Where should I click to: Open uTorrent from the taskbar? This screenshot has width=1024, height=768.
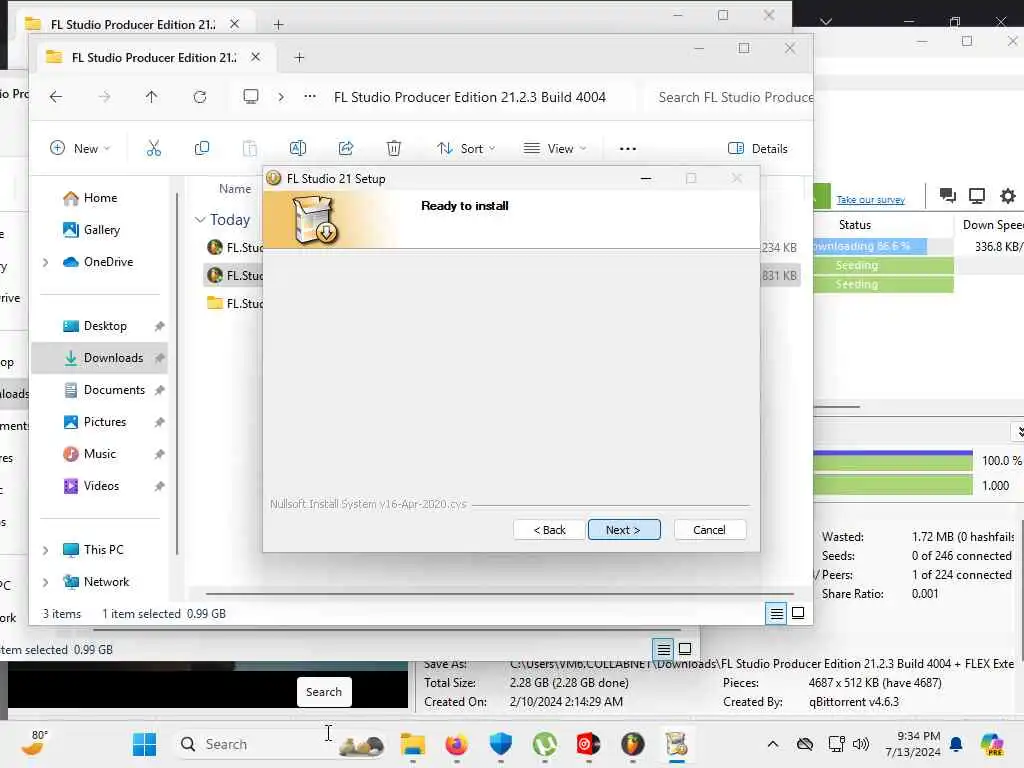[x=545, y=744]
